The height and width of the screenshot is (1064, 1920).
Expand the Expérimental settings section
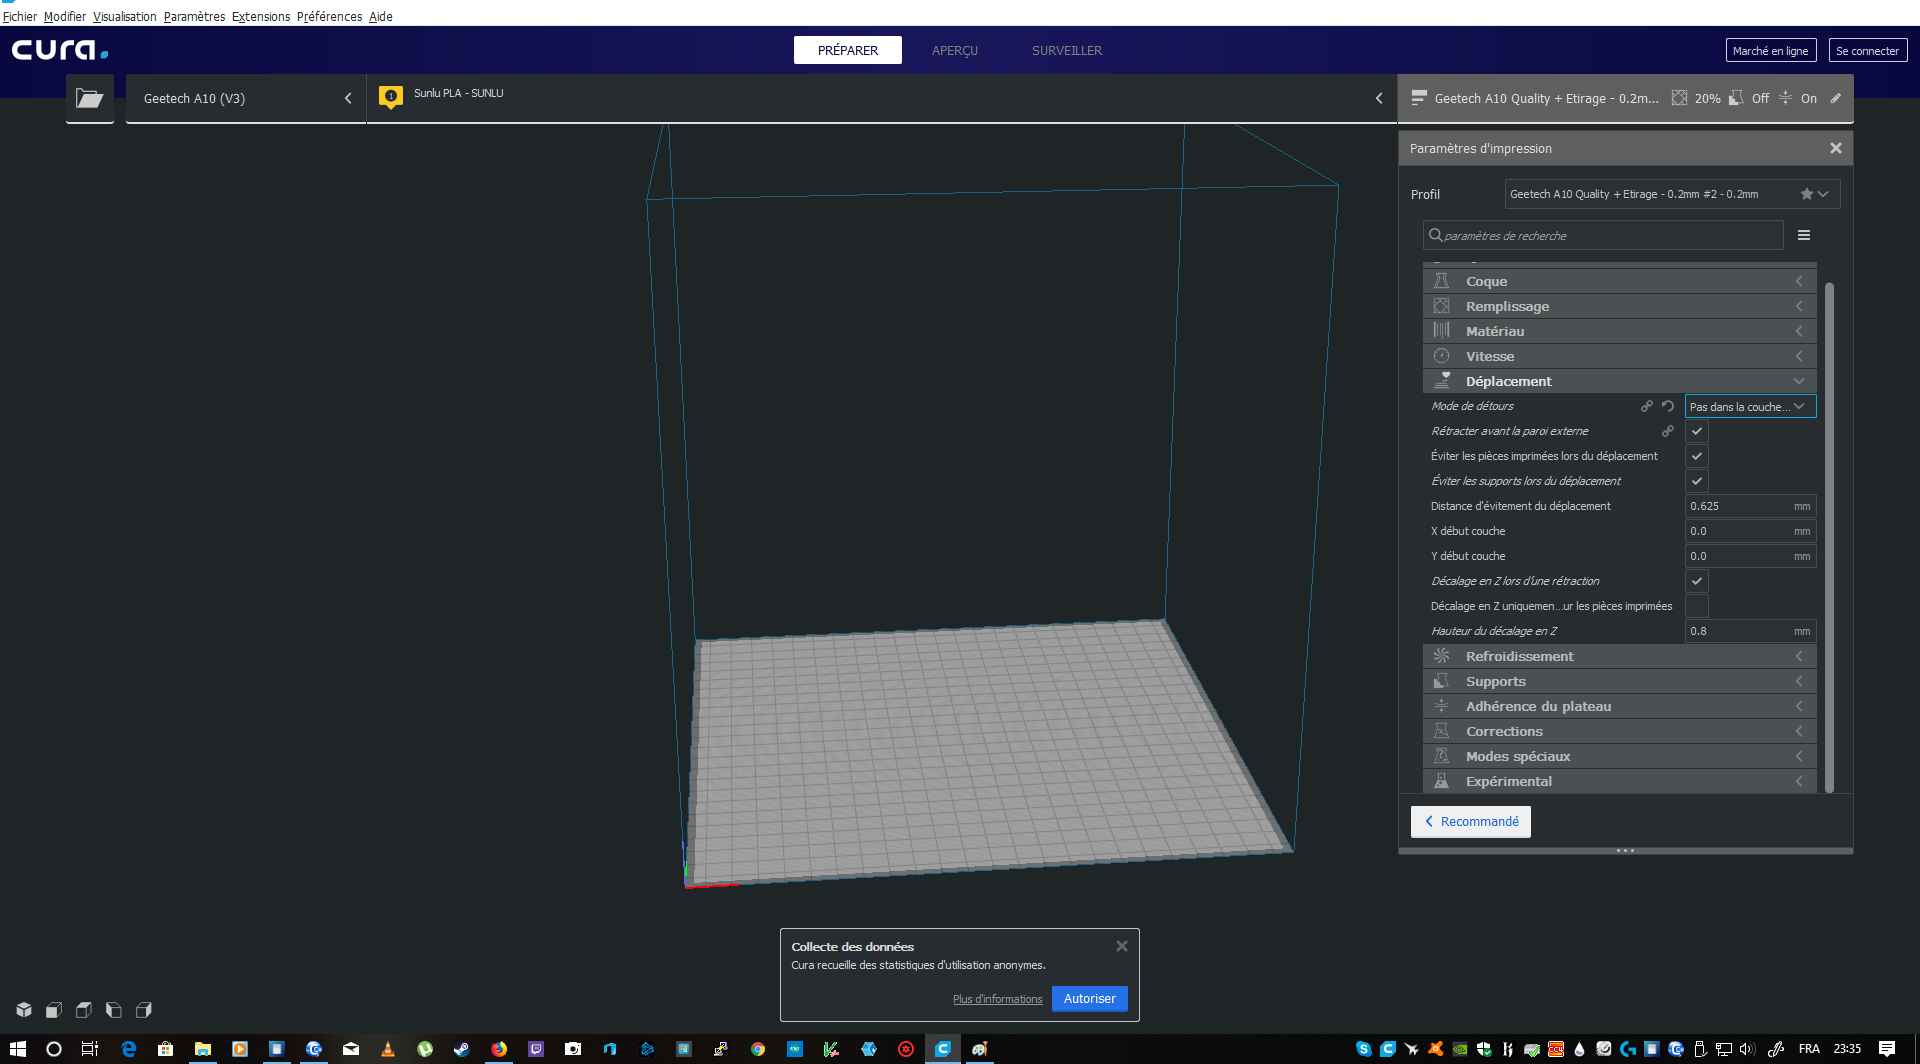(1619, 781)
